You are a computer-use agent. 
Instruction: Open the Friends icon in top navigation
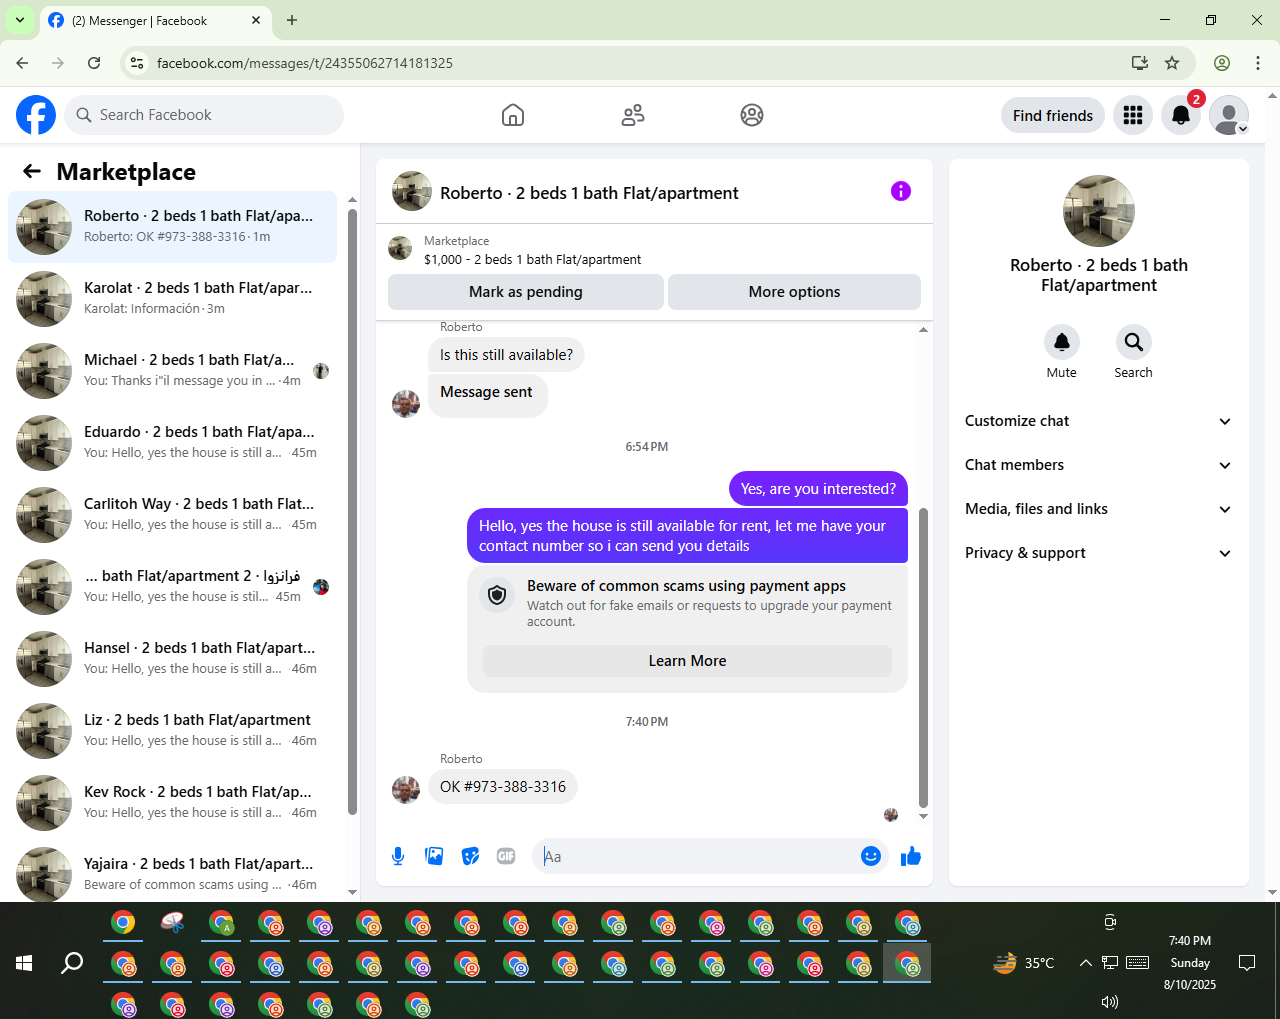tap(633, 115)
